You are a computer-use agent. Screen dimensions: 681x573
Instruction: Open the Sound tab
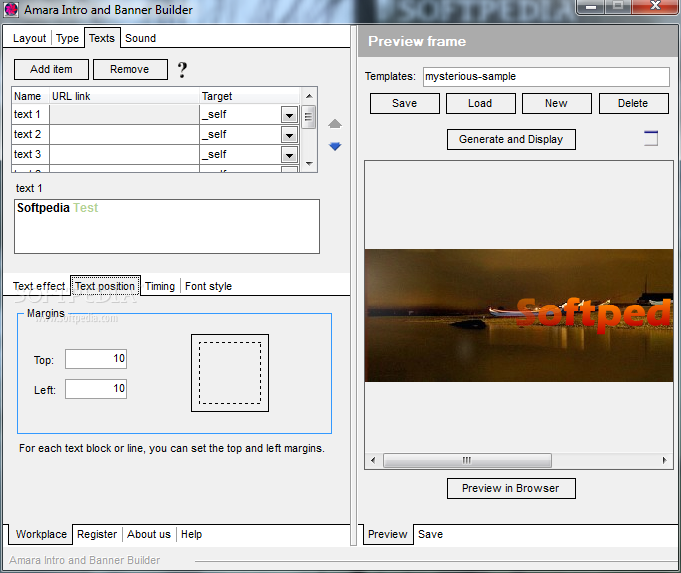pyautogui.click(x=140, y=38)
